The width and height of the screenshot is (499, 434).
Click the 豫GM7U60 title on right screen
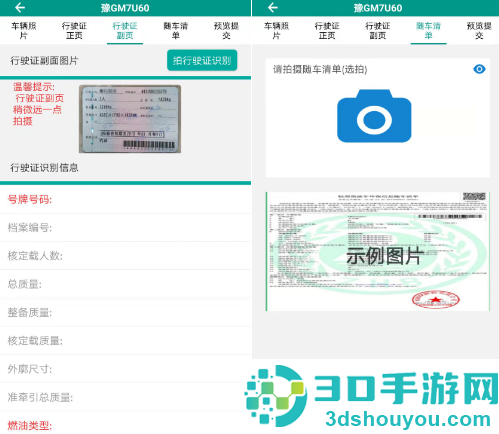pyautogui.click(x=378, y=8)
